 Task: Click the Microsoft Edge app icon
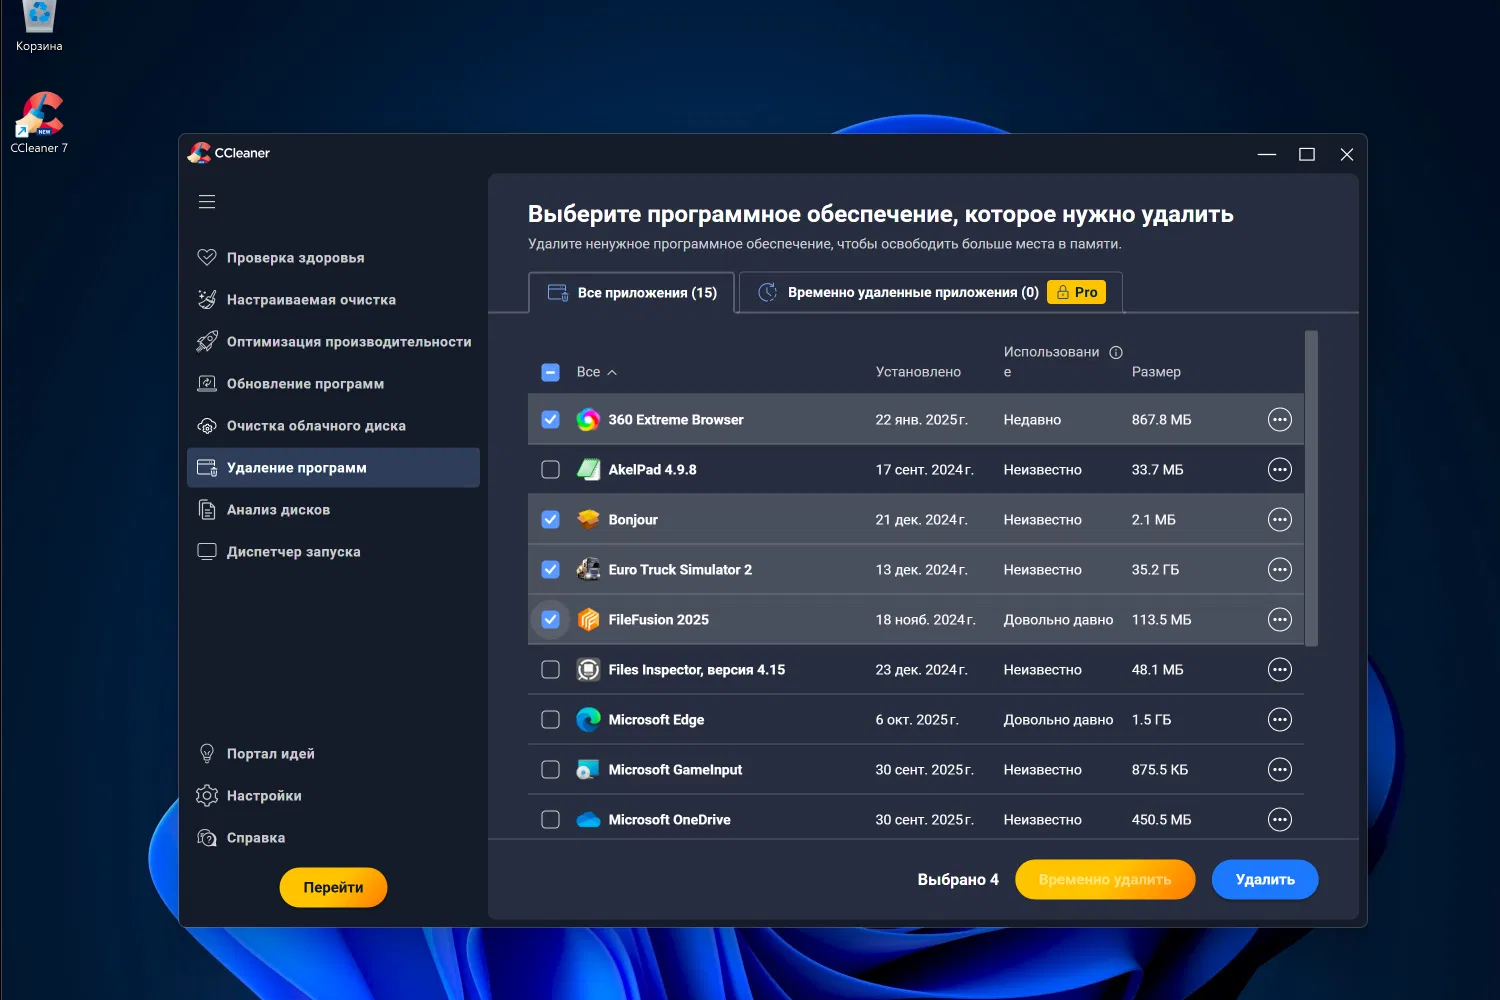(589, 720)
